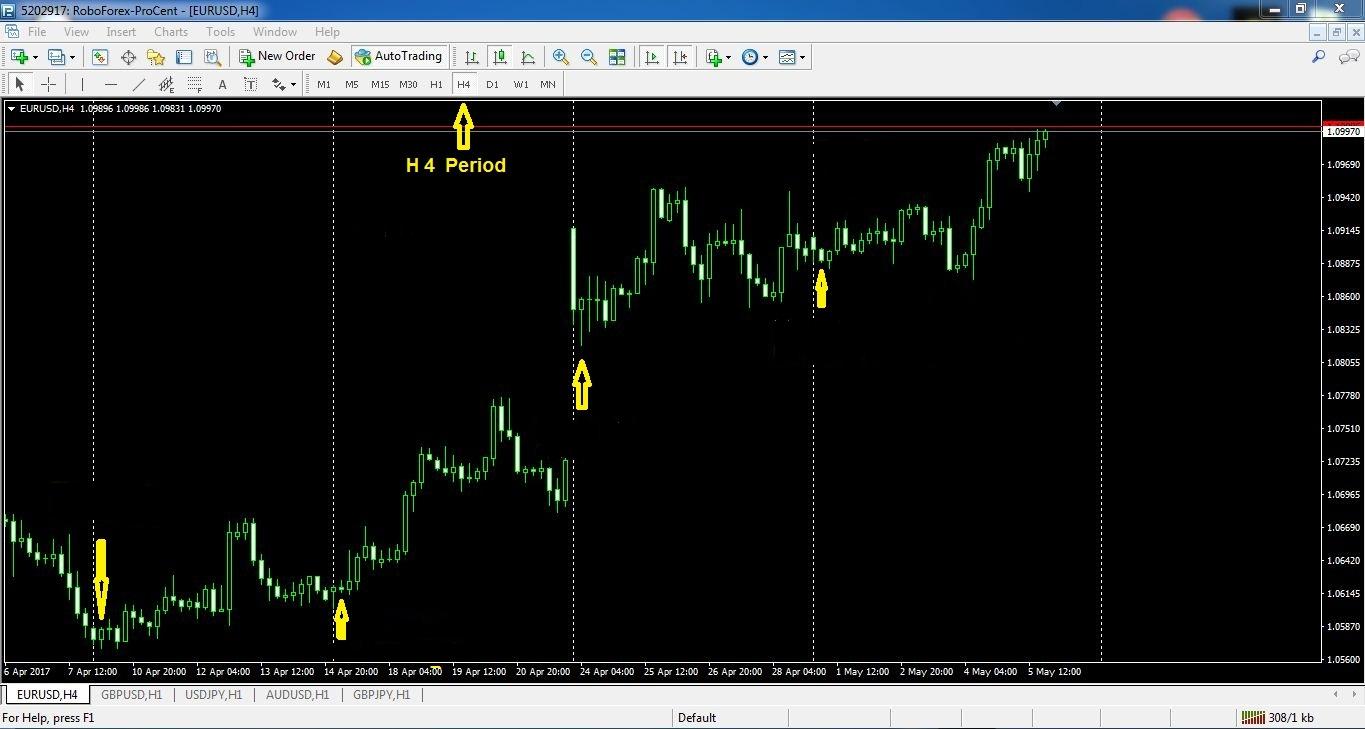
Task: Click the New Order button
Action: click(x=277, y=57)
